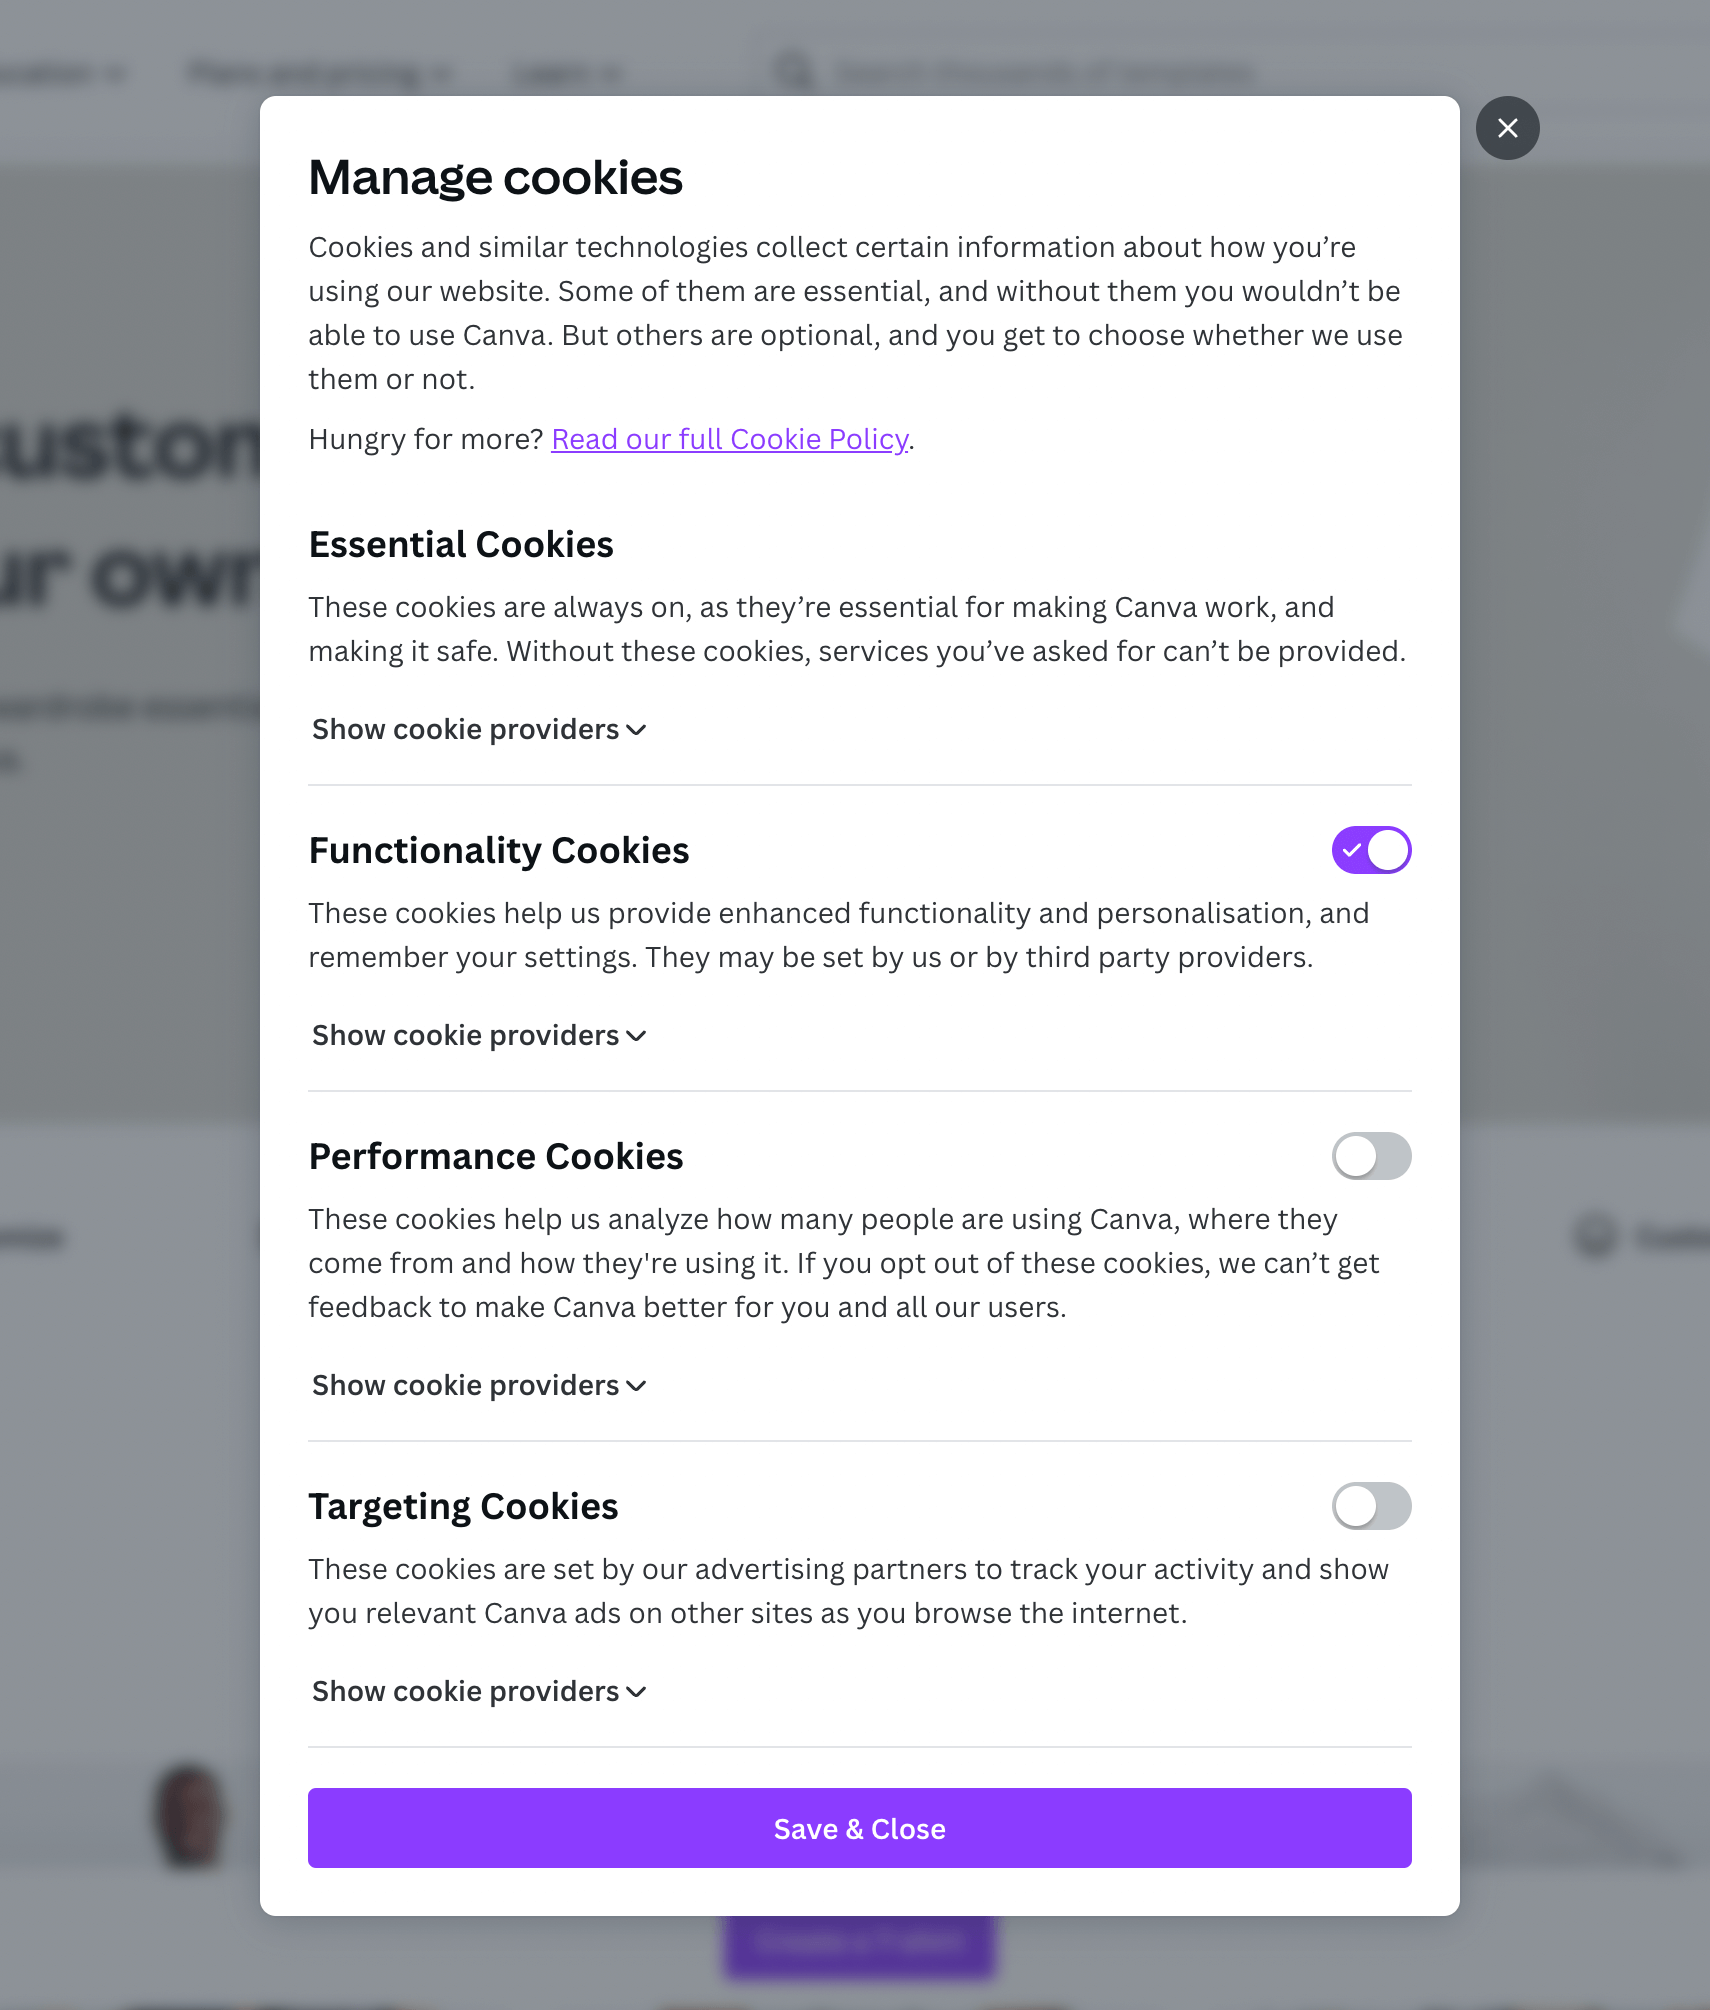Click the chevron arrow under Targeting Cookies
The width and height of the screenshot is (1710, 2010).
636,1692
